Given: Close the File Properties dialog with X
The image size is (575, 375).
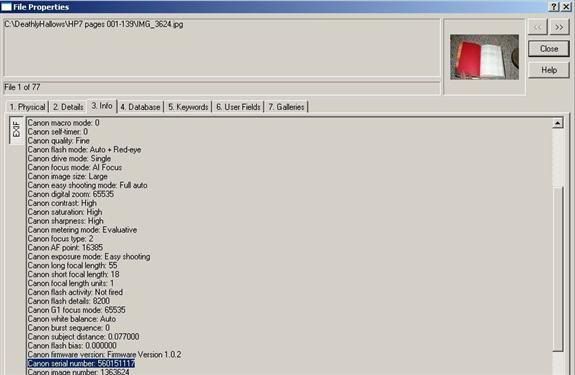Looking at the screenshot, I should 565,7.
